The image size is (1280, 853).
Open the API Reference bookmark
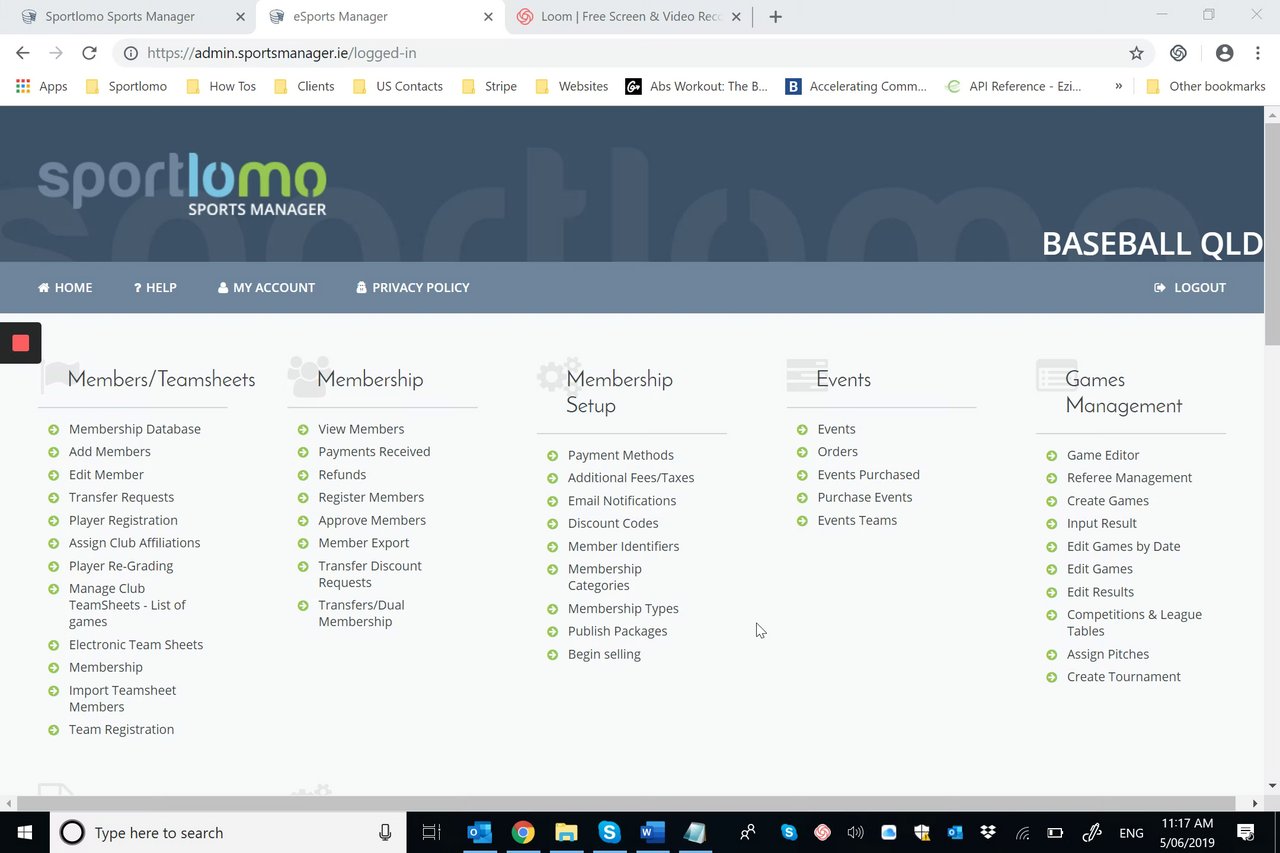pyautogui.click(x=1014, y=86)
